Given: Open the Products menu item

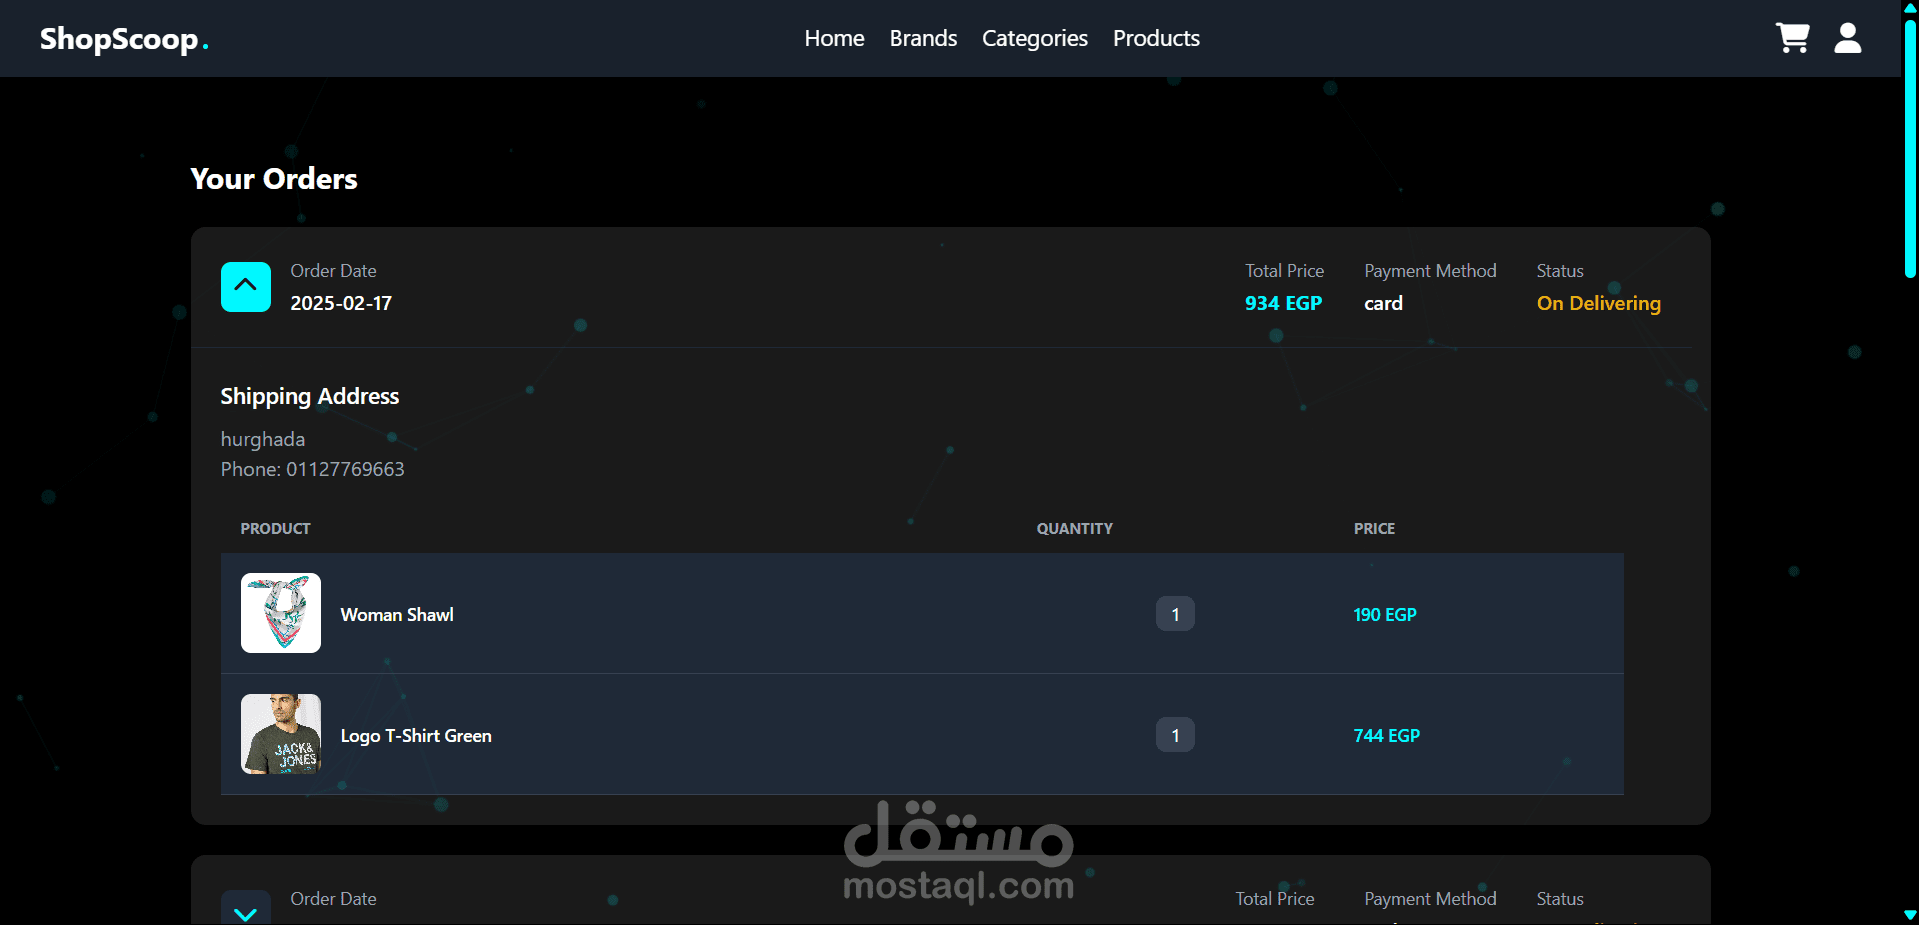Looking at the screenshot, I should [x=1156, y=38].
